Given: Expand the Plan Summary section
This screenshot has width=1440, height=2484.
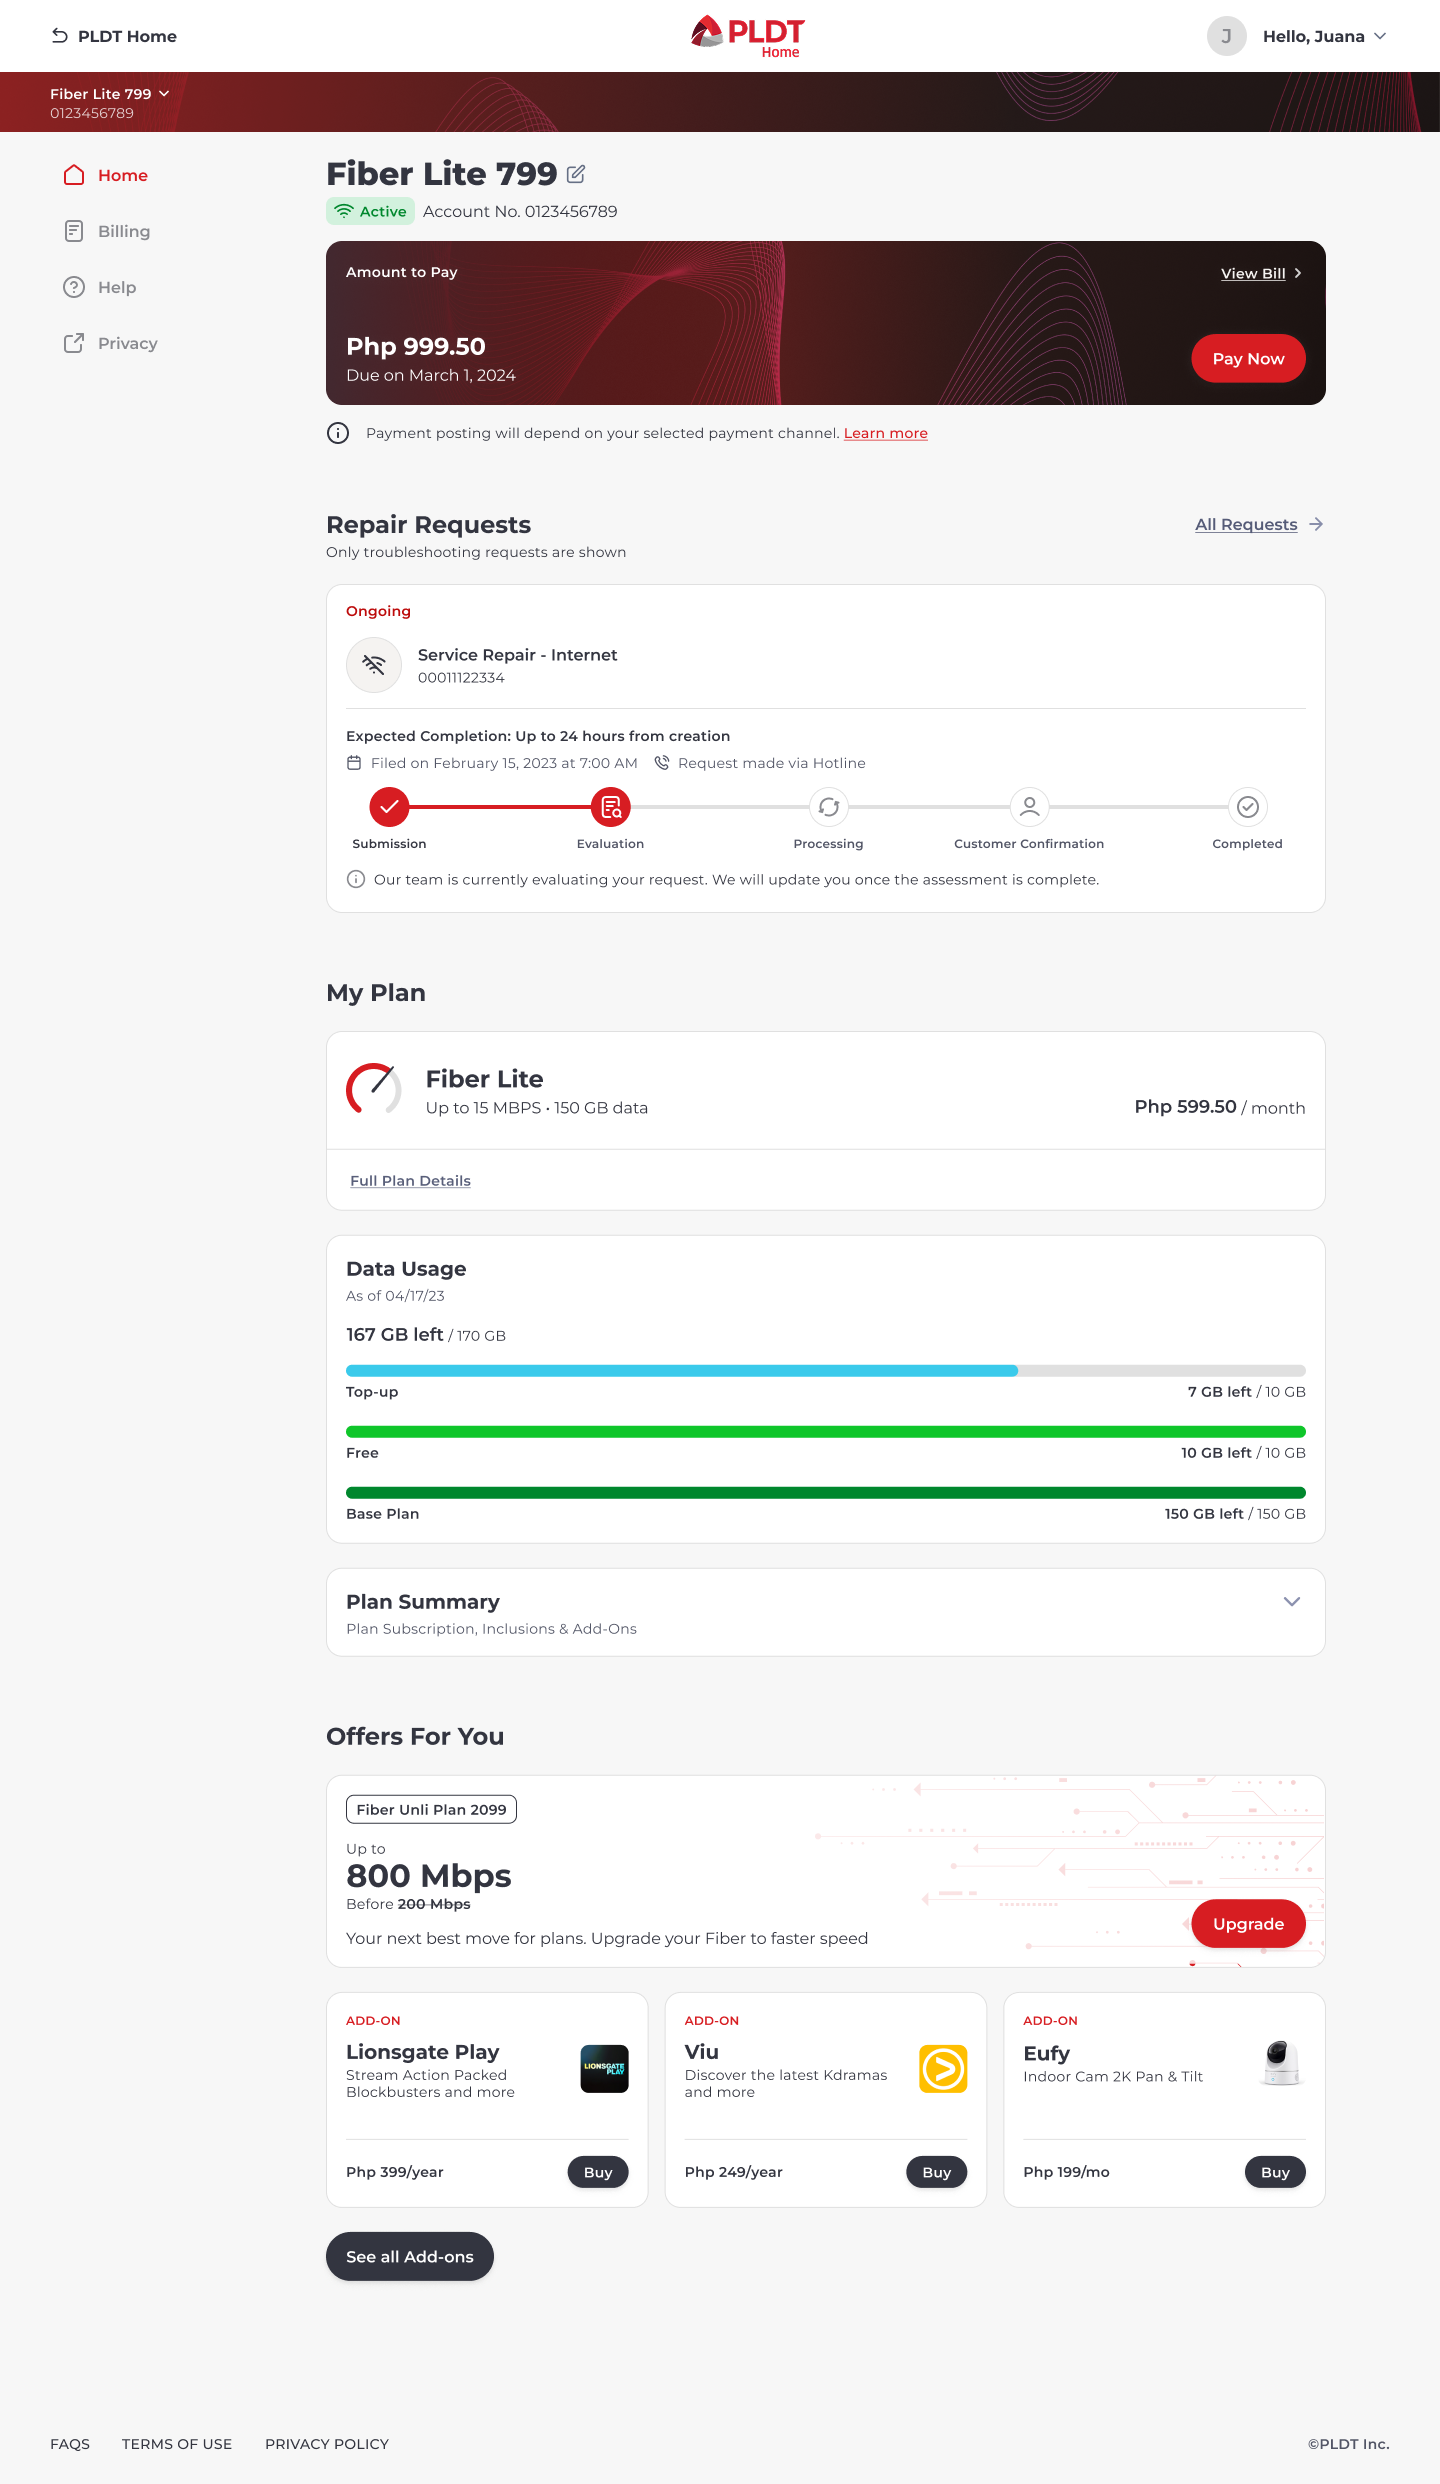Looking at the screenshot, I should point(1292,1601).
